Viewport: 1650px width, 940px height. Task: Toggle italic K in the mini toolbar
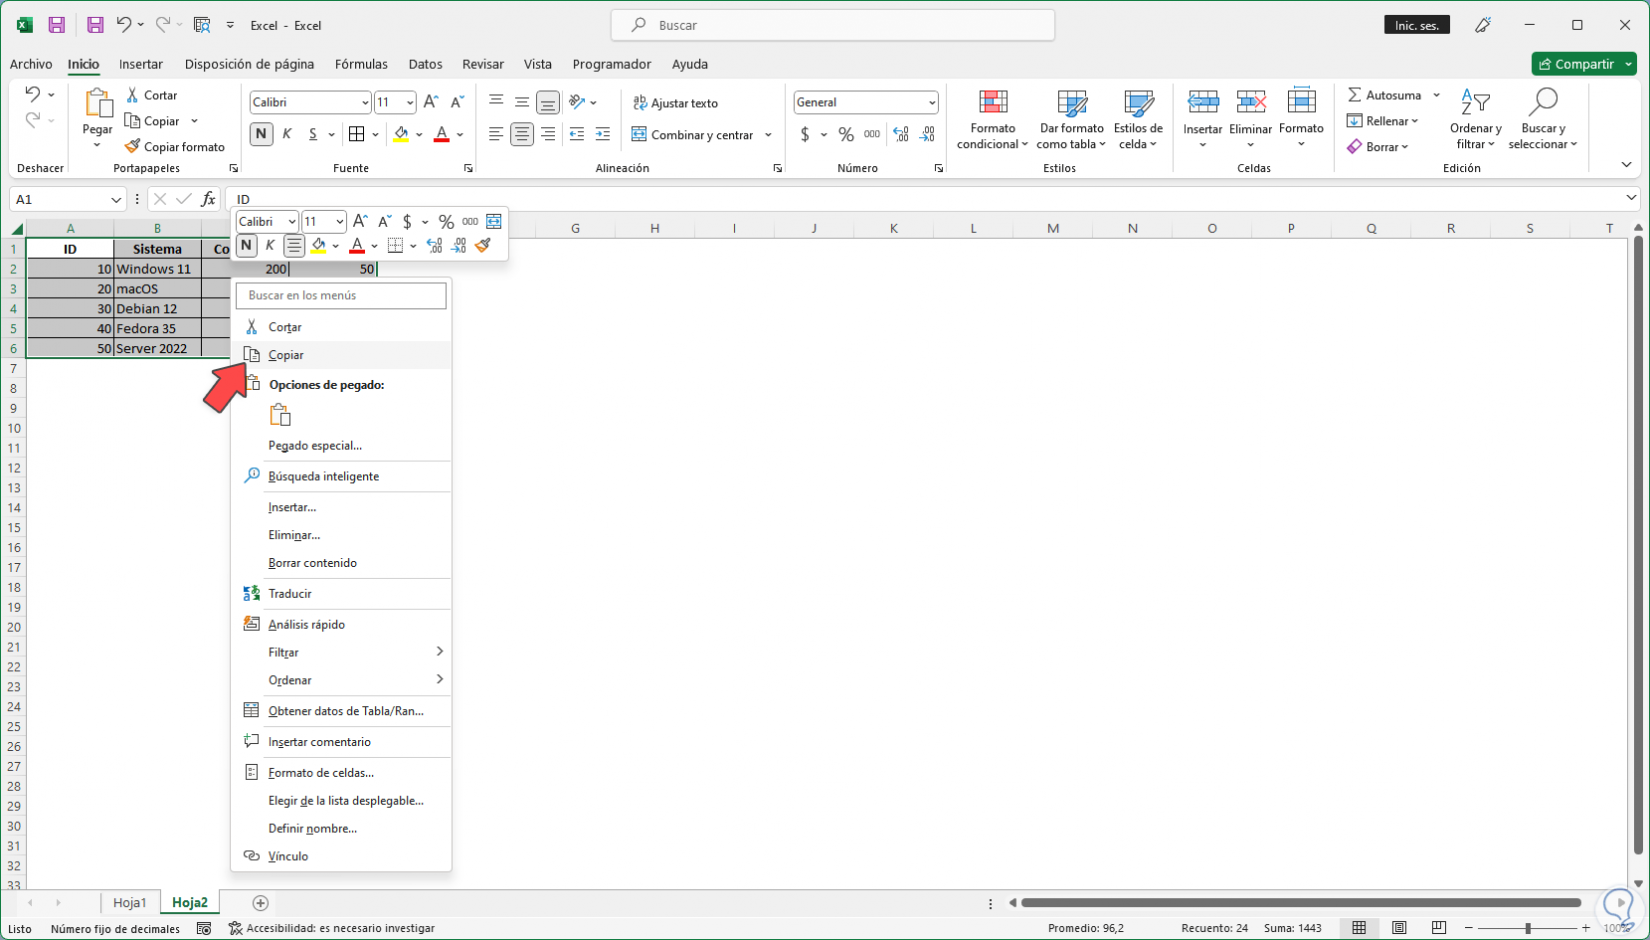[270, 245]
